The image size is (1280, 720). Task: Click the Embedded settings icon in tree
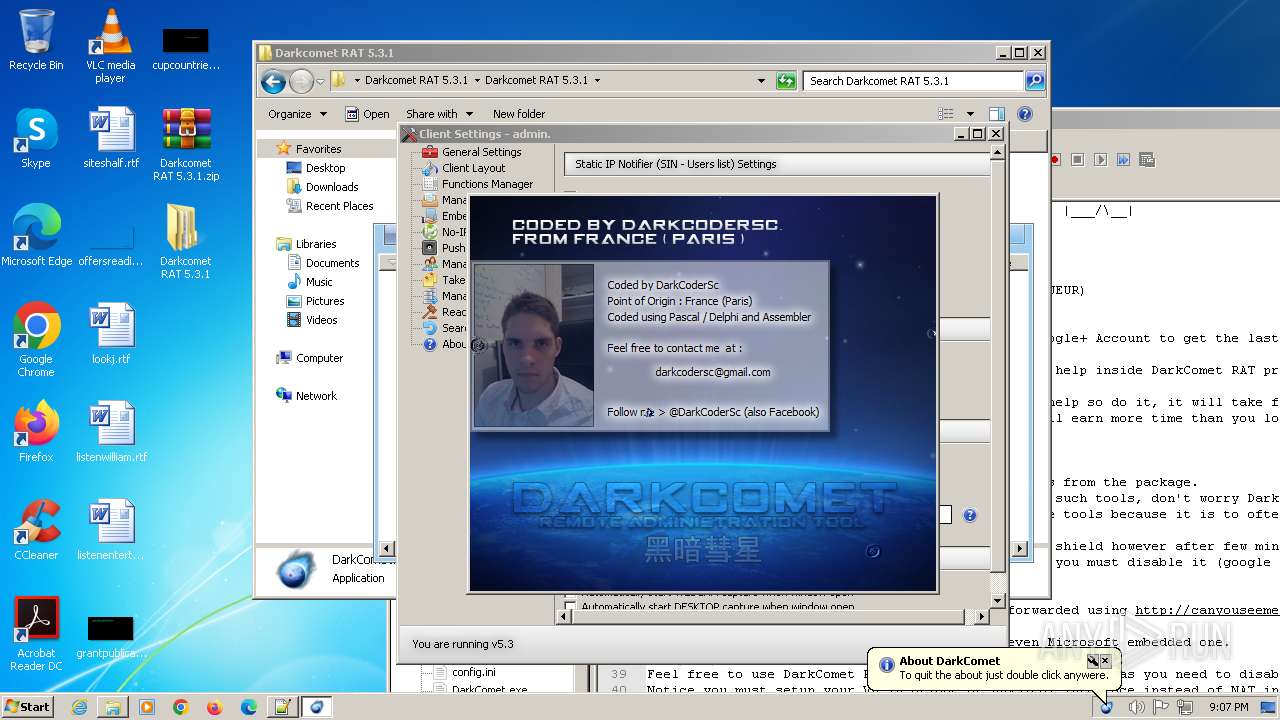pos(430,216)
